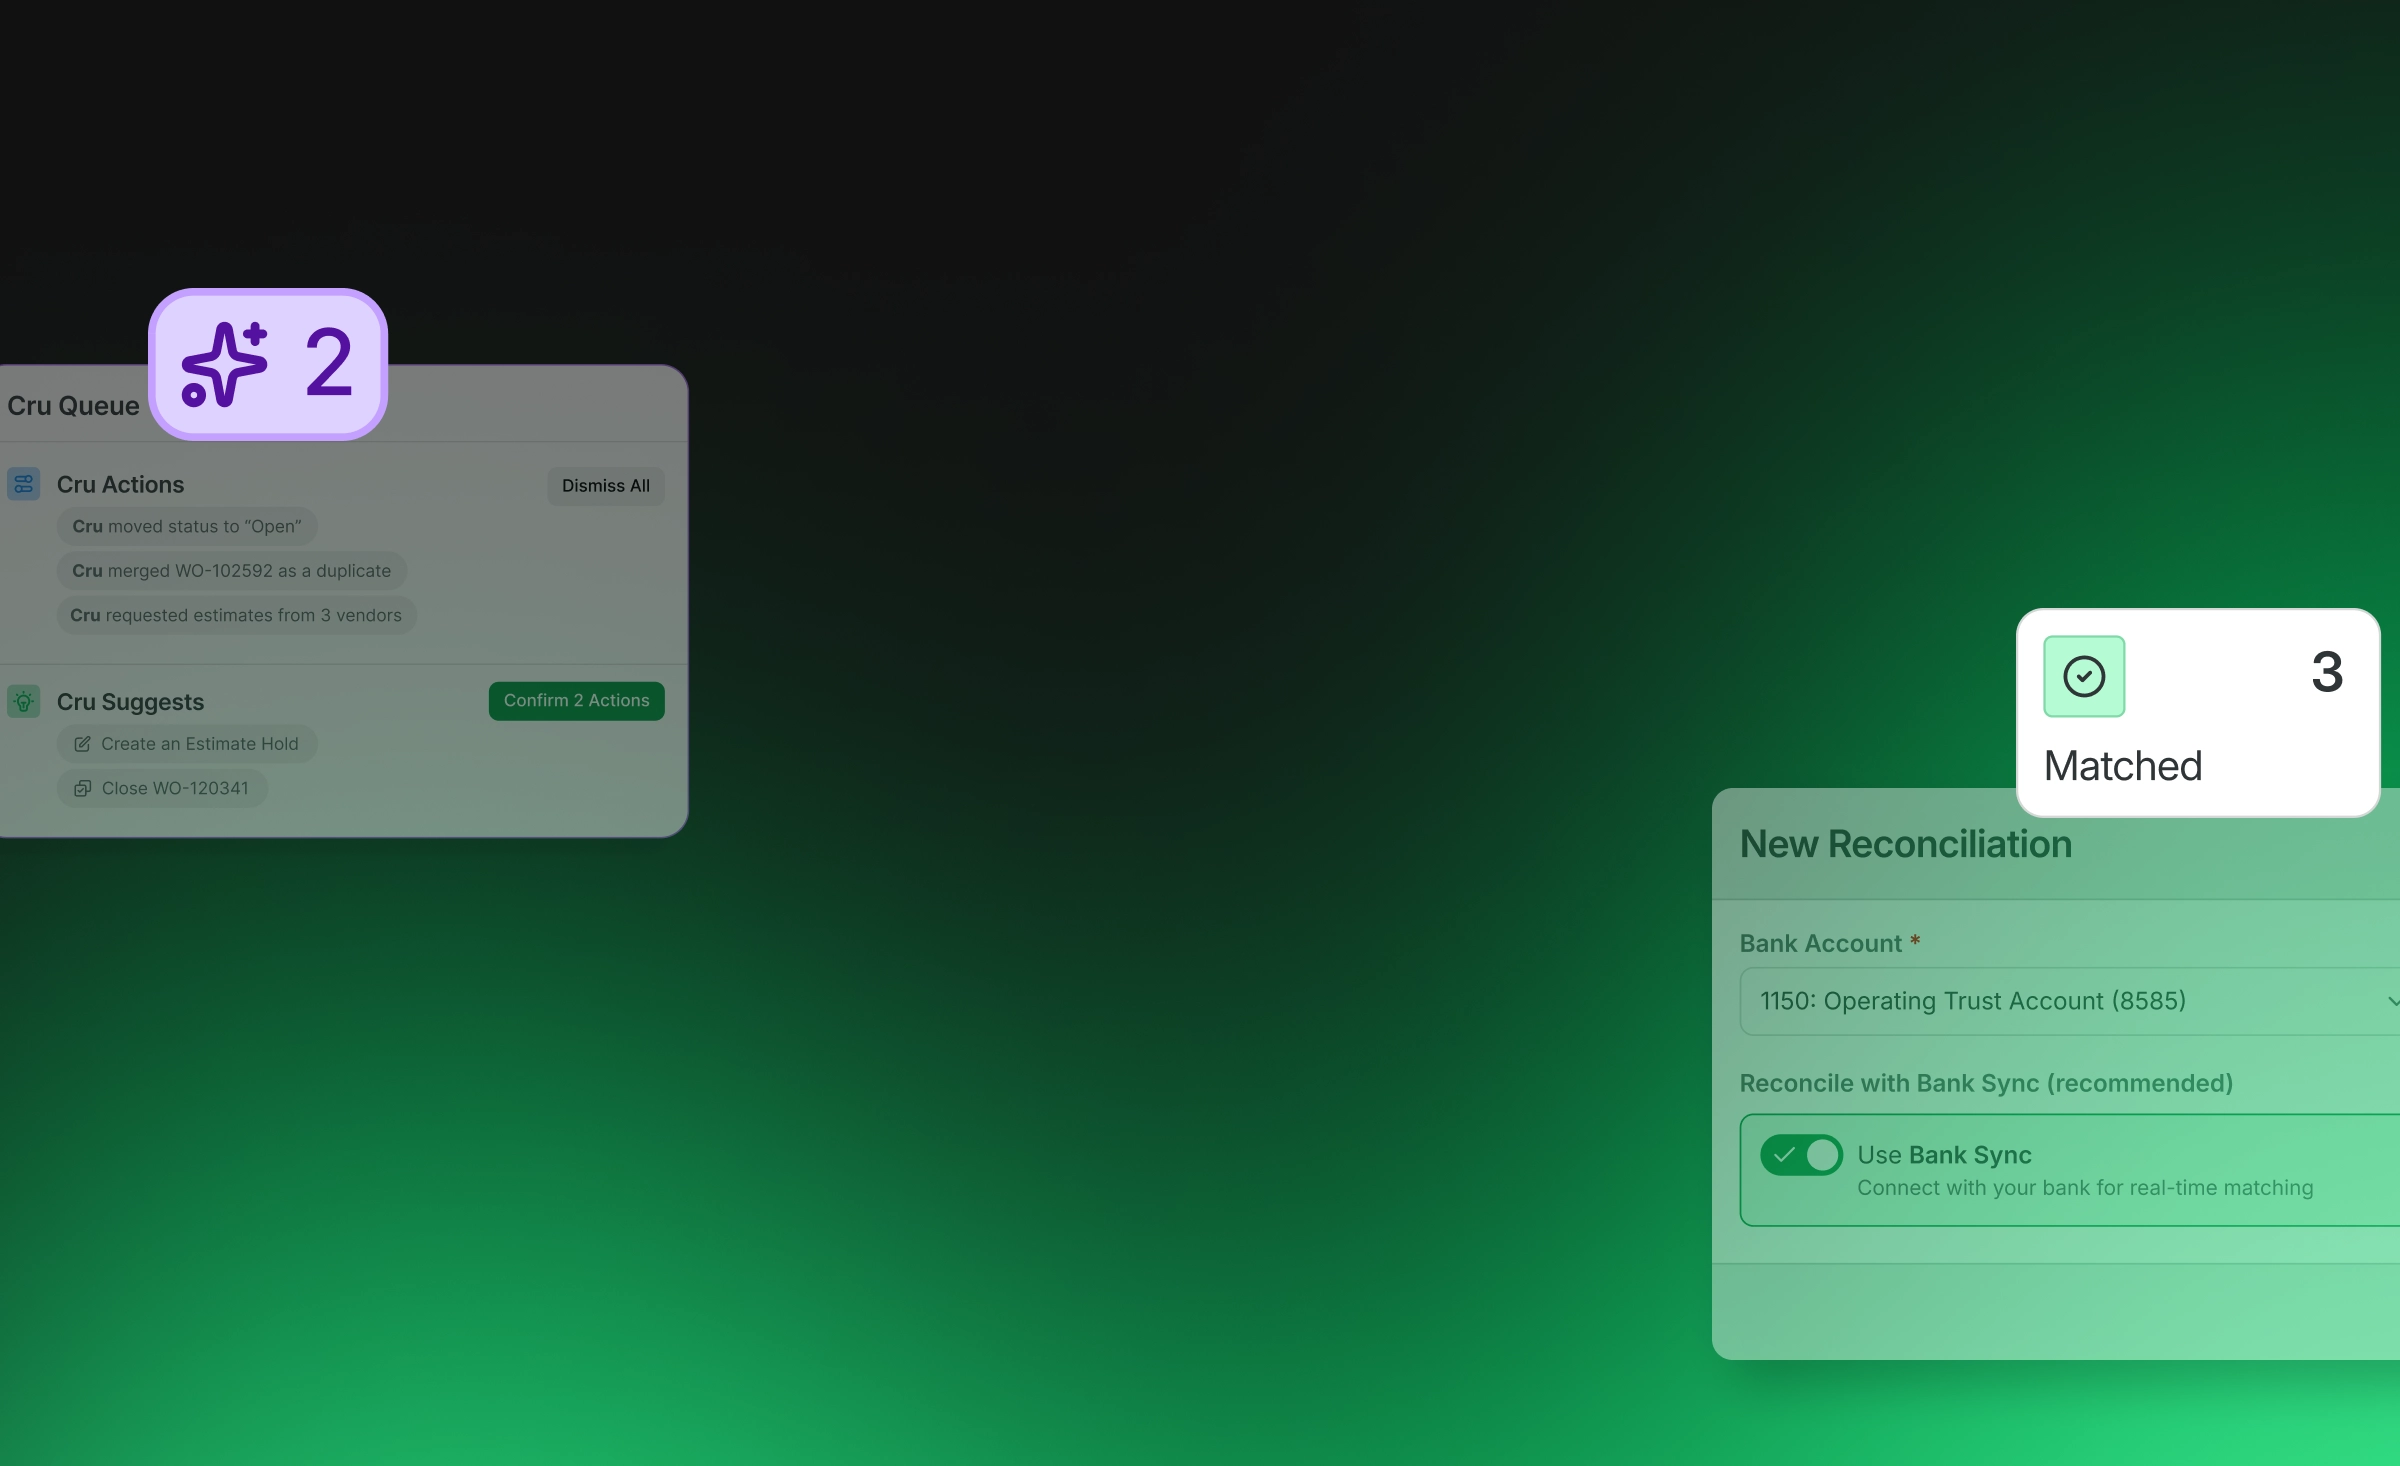Image resolution: width=2400 pixels, height=1466 pixels.
Task: Click the edit icon beside Create an Estimate Hold
Action: coord(82,744)
